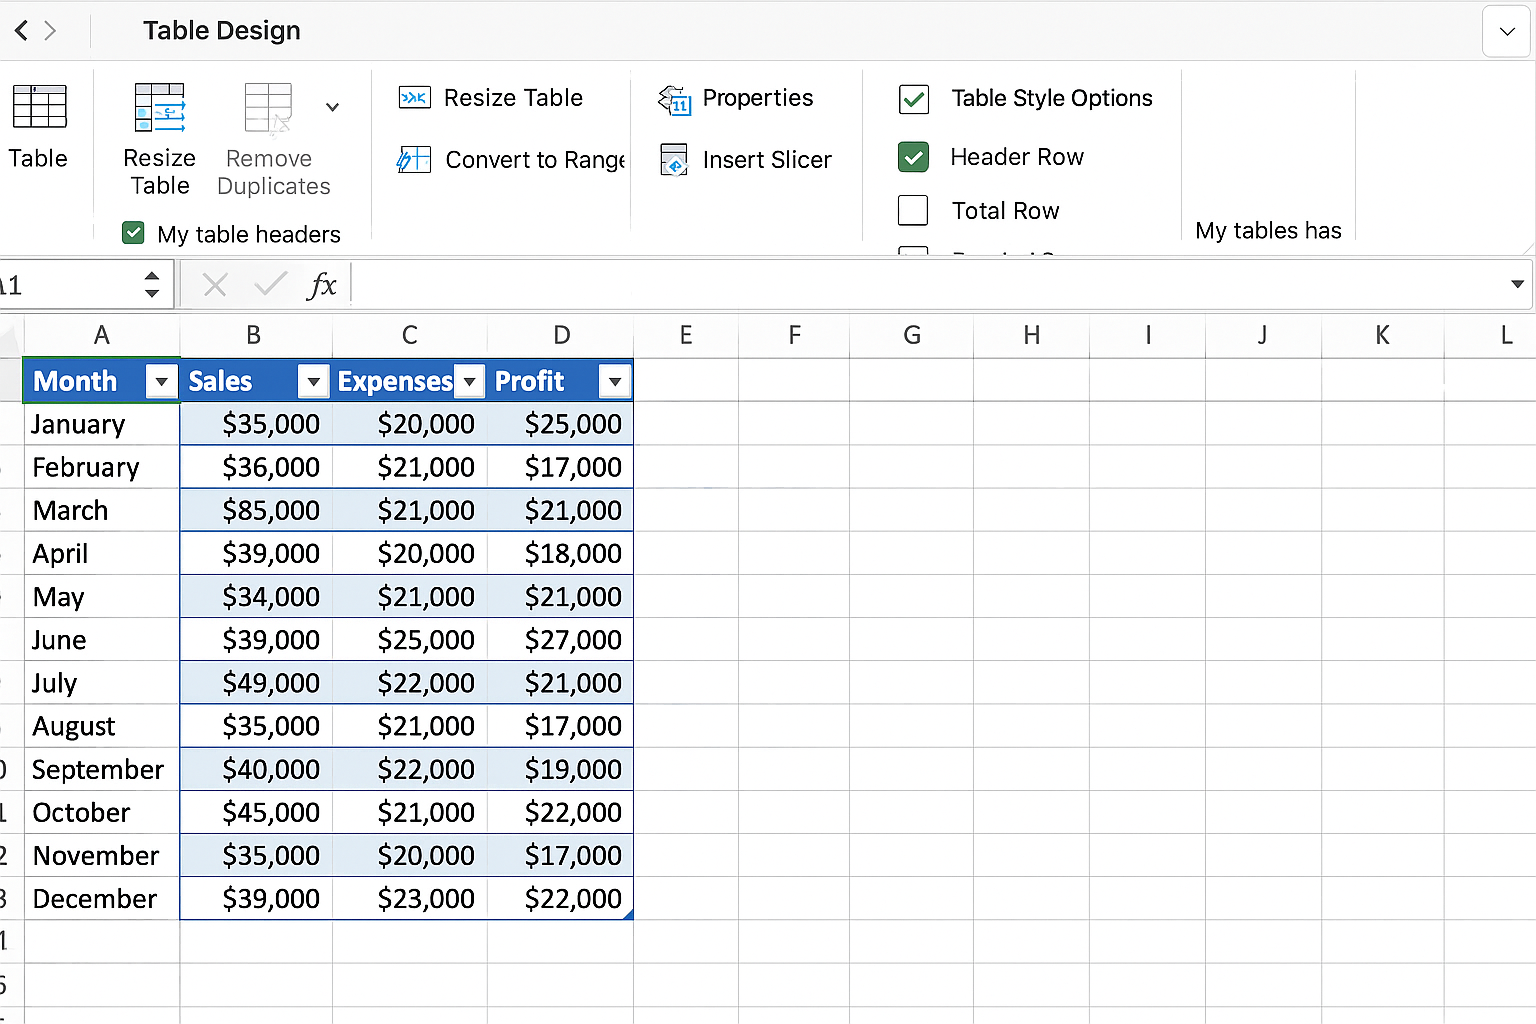Select the Table Design tab
The width and height of the screenshot is (1536, 1024).
click(x=221, y=31)
